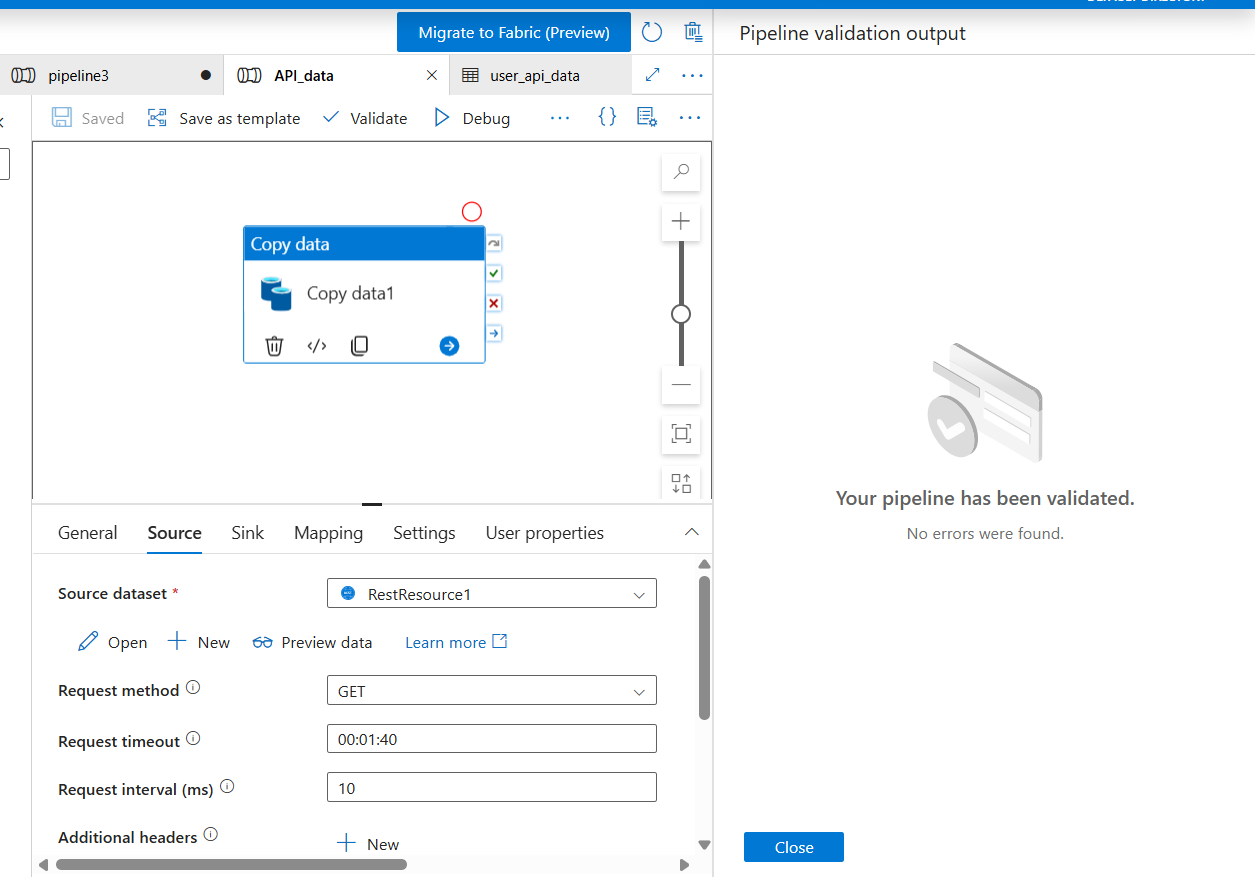
Task: Click the Request timeout field
Action: click(x=492, y=739)
